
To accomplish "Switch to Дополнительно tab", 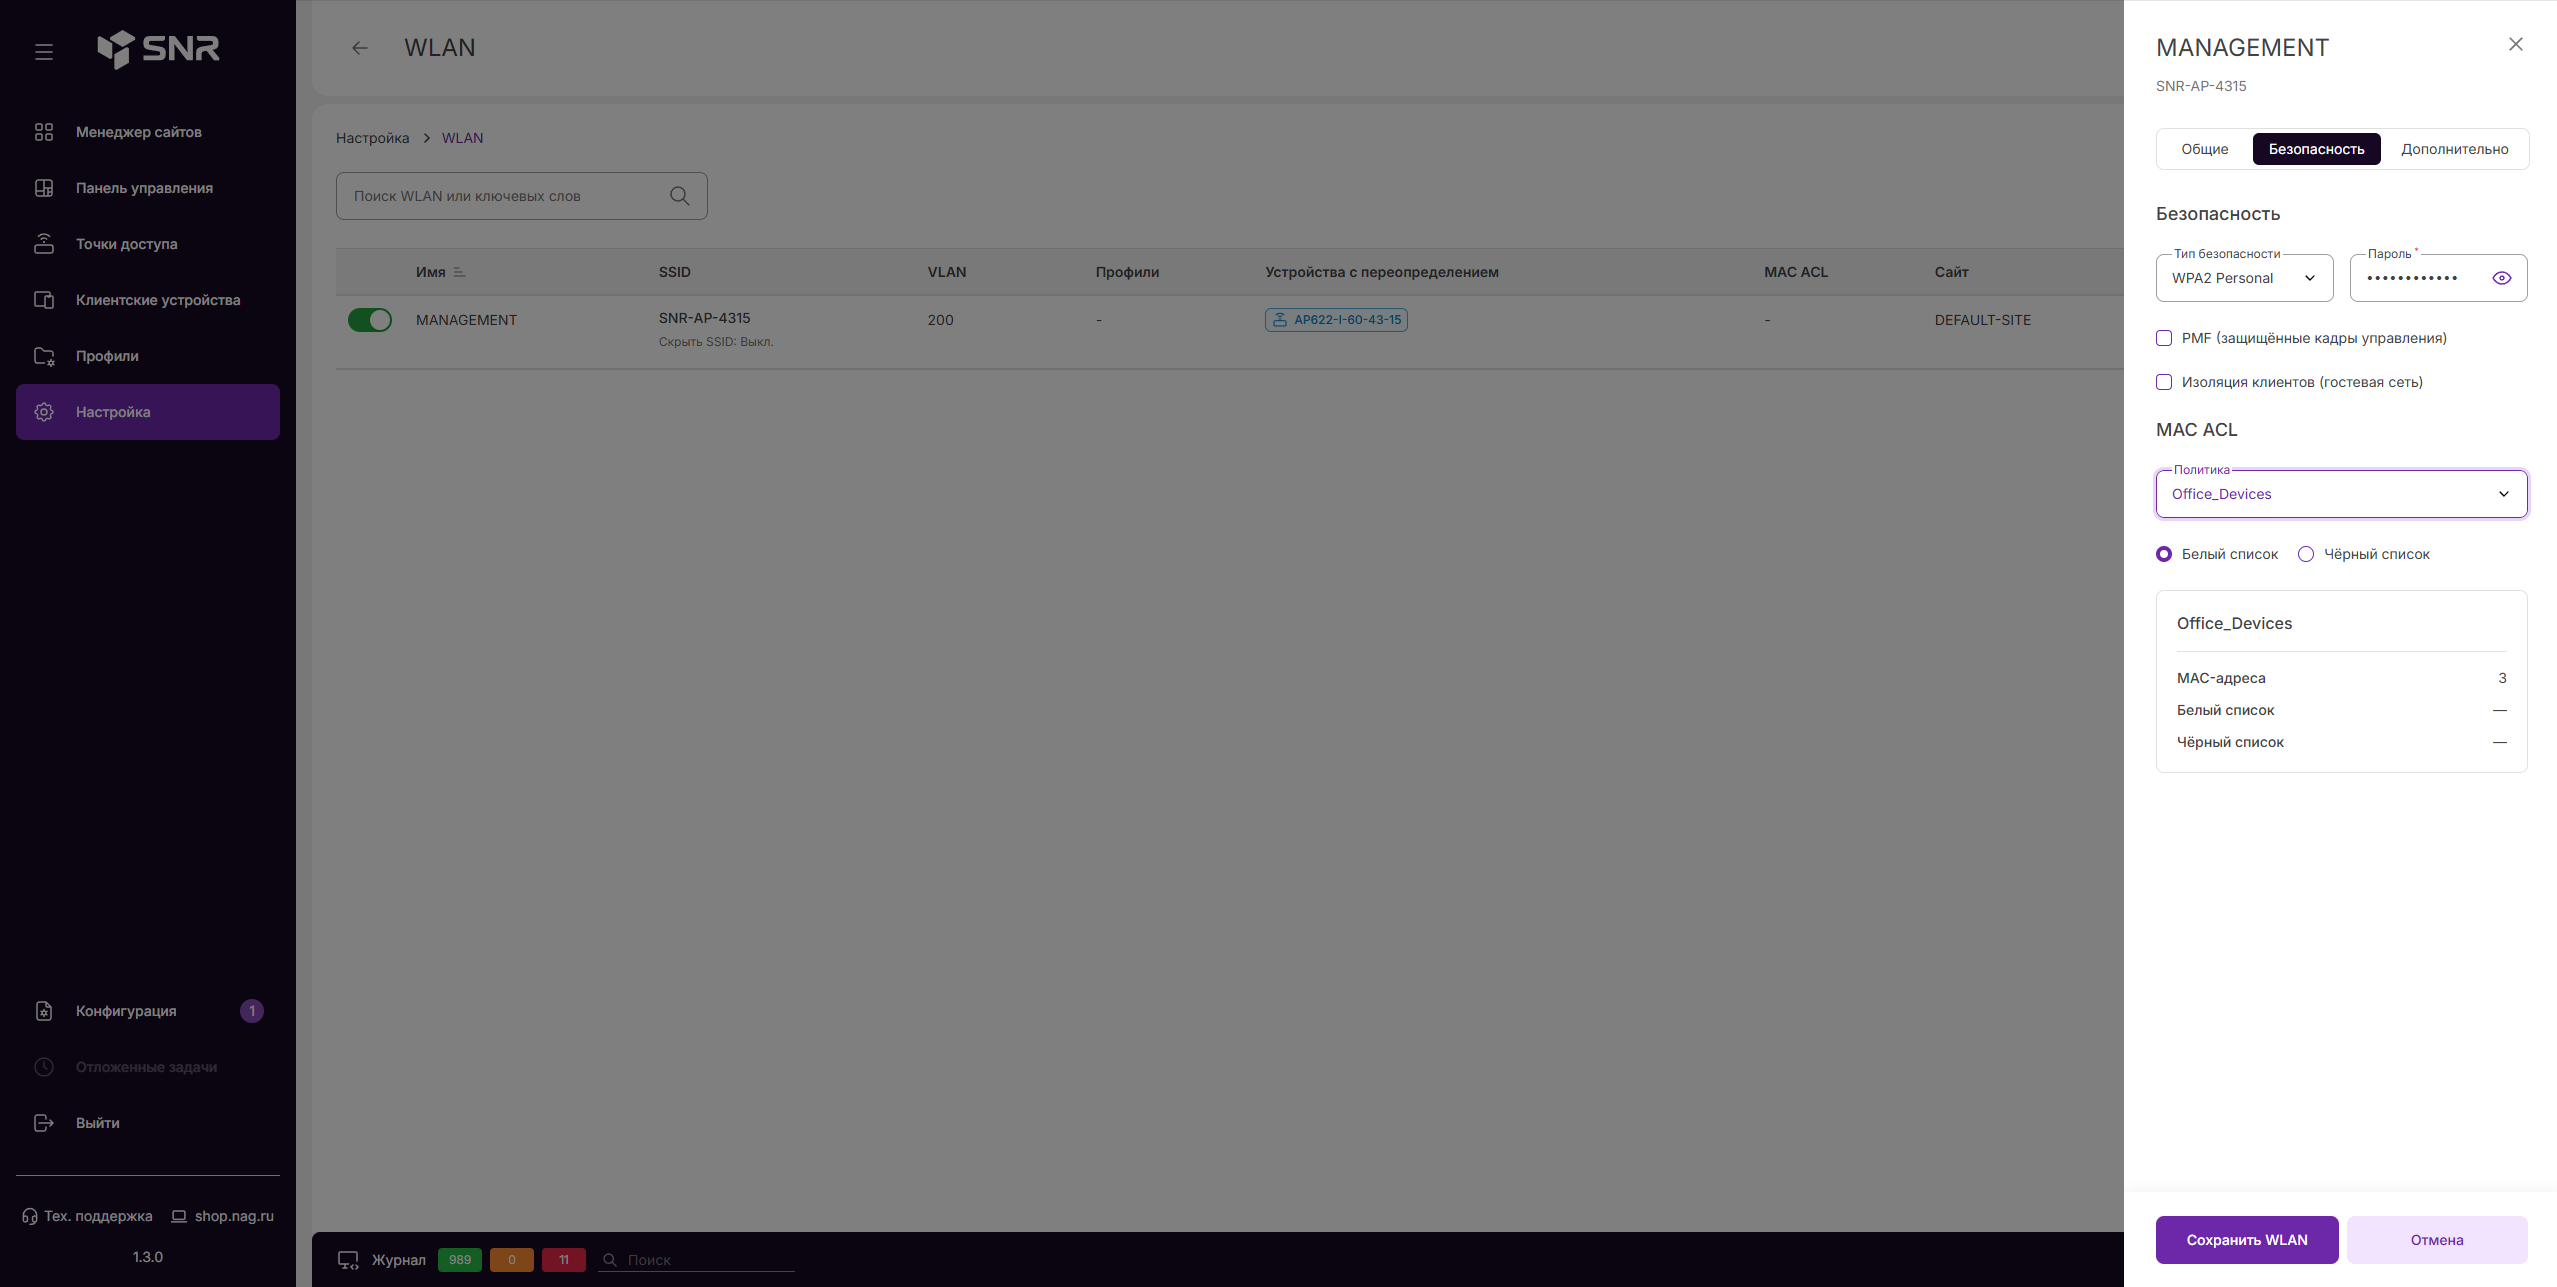I will pos(2455,149).
